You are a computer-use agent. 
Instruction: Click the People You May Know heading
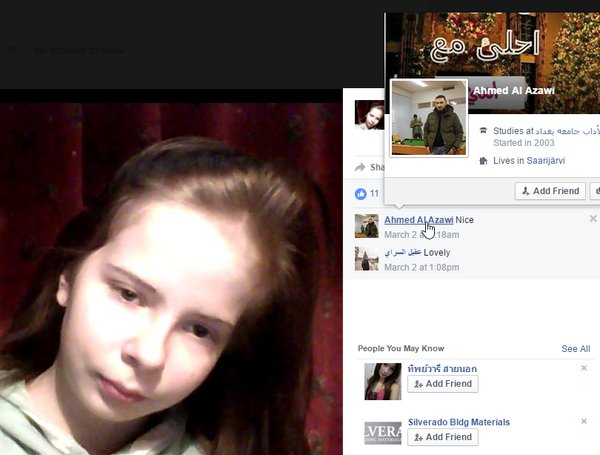coord(401,348)
